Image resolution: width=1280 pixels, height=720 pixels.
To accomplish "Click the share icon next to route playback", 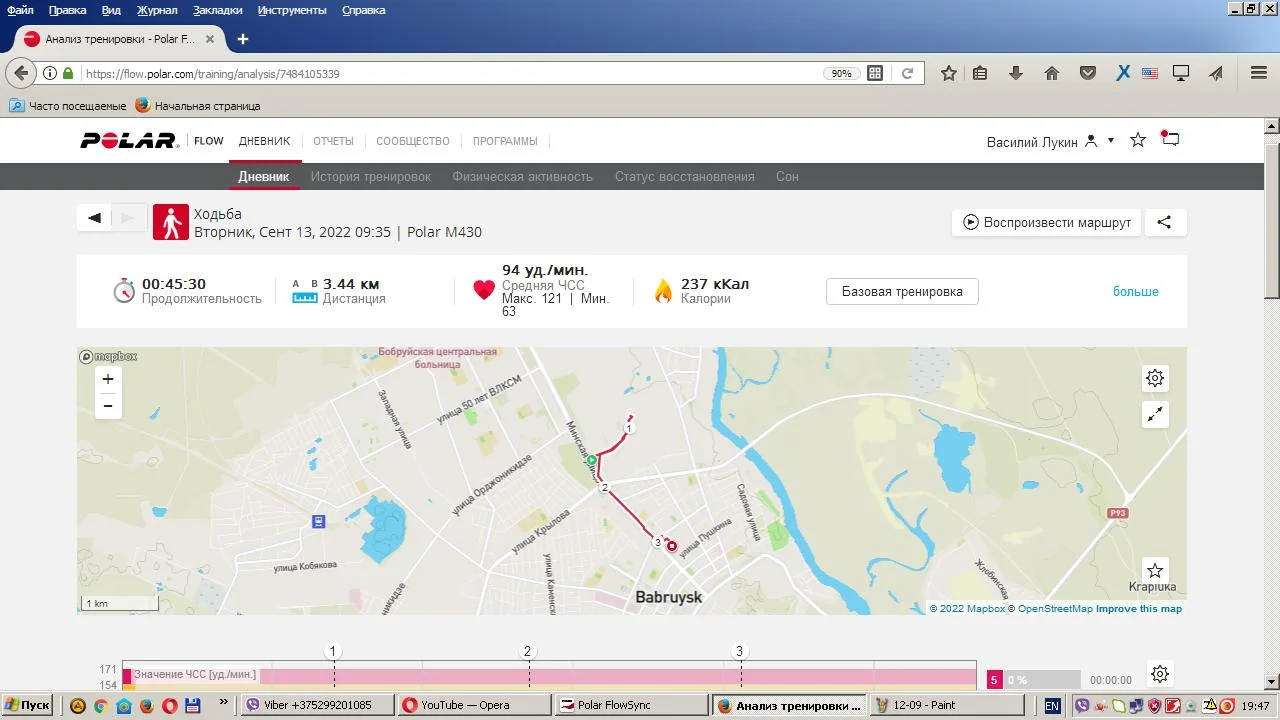I will click(1164, 222).
